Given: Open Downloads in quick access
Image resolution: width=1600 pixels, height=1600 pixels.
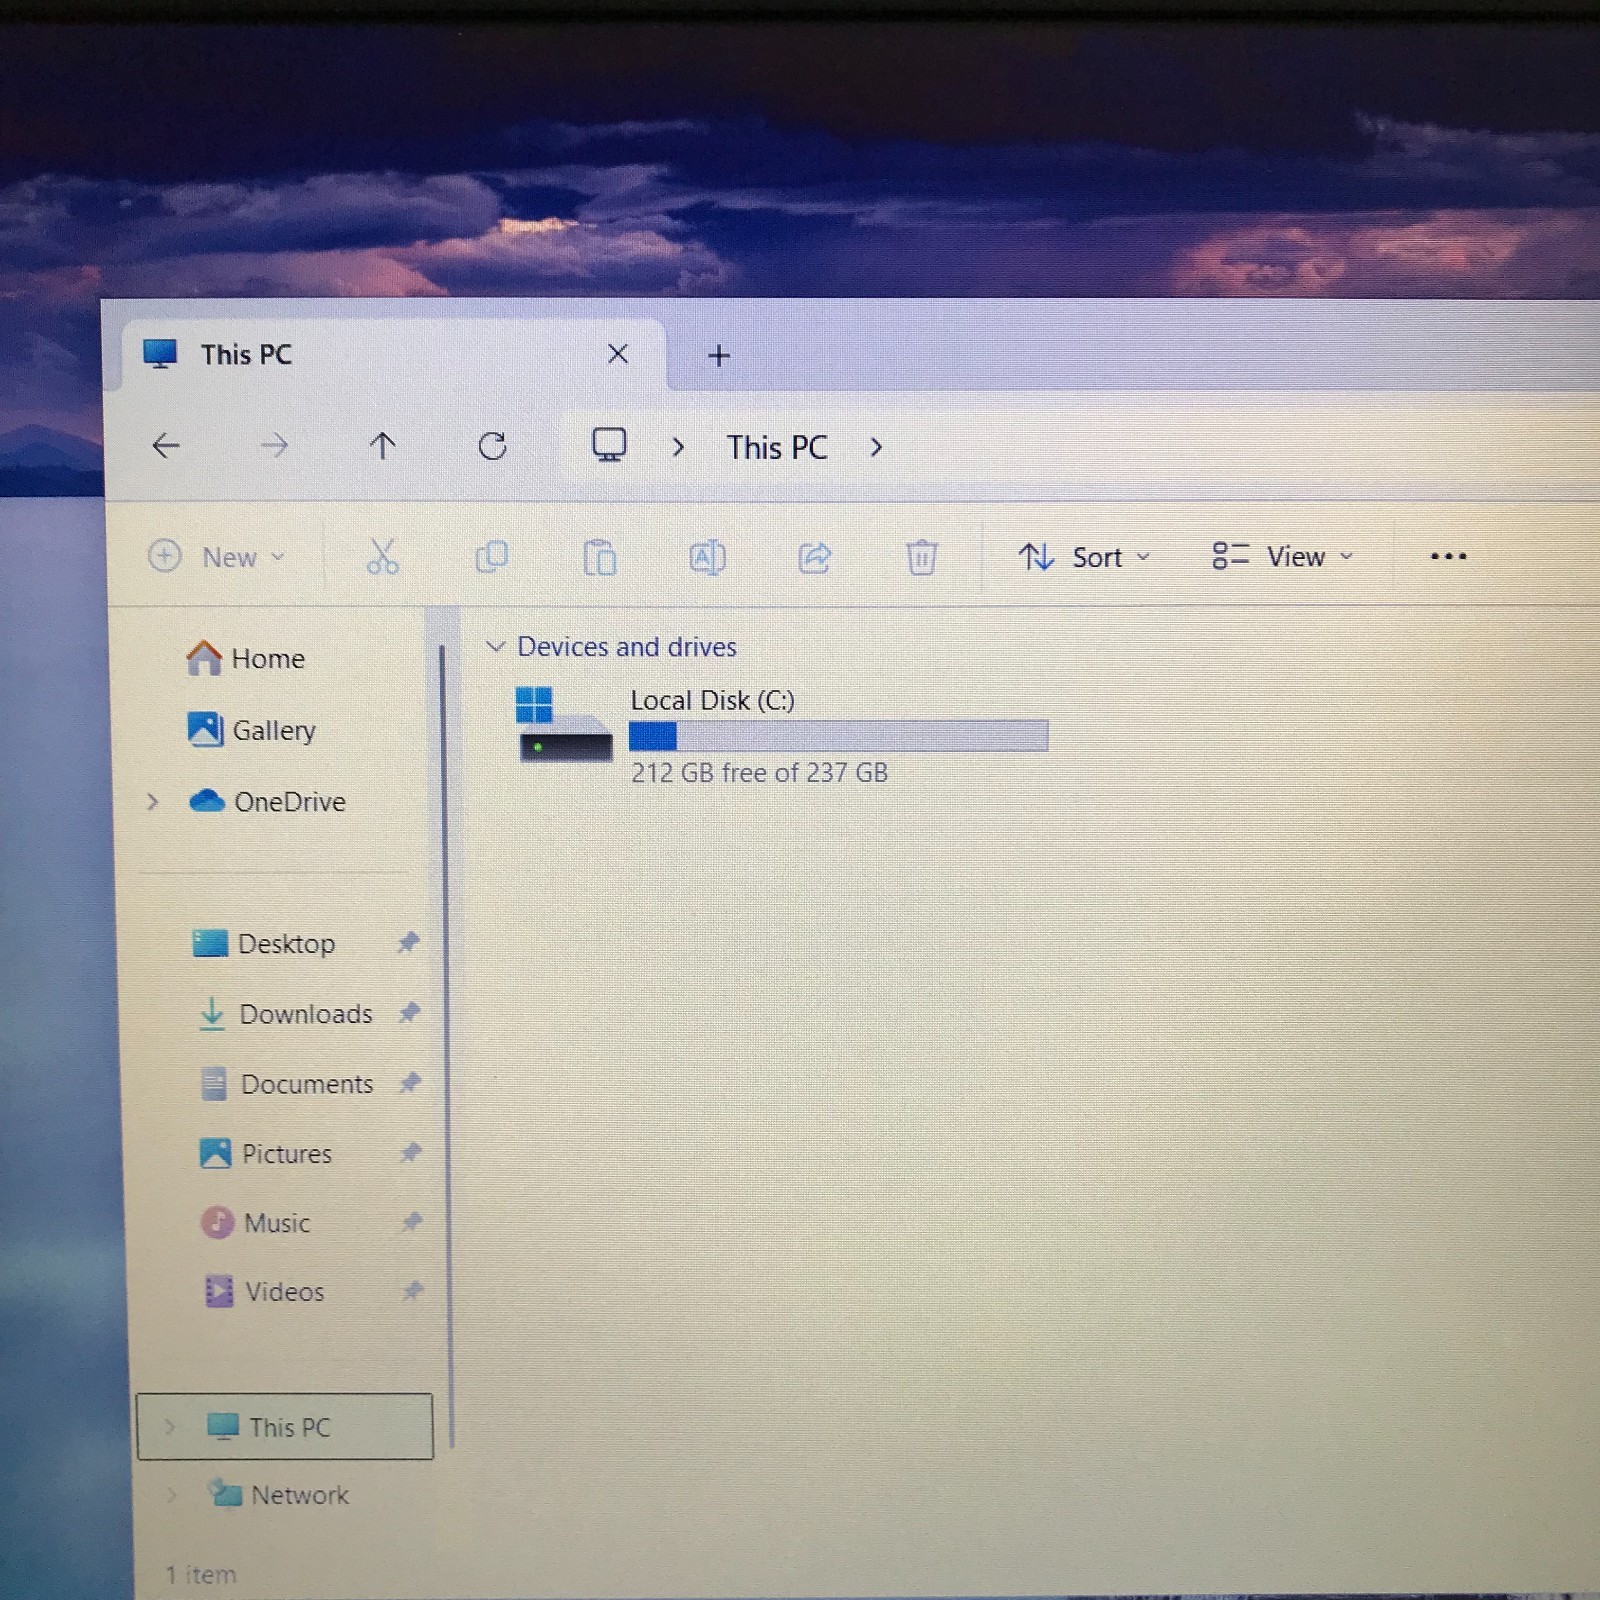Looking at the screenshot, I should tap(285, 1013).
